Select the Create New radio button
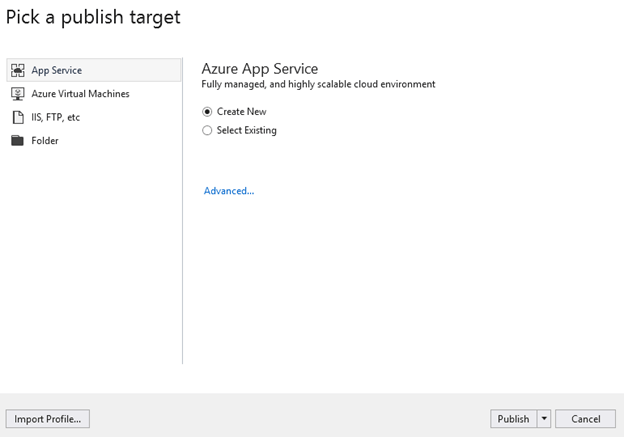 click(207, 112)
